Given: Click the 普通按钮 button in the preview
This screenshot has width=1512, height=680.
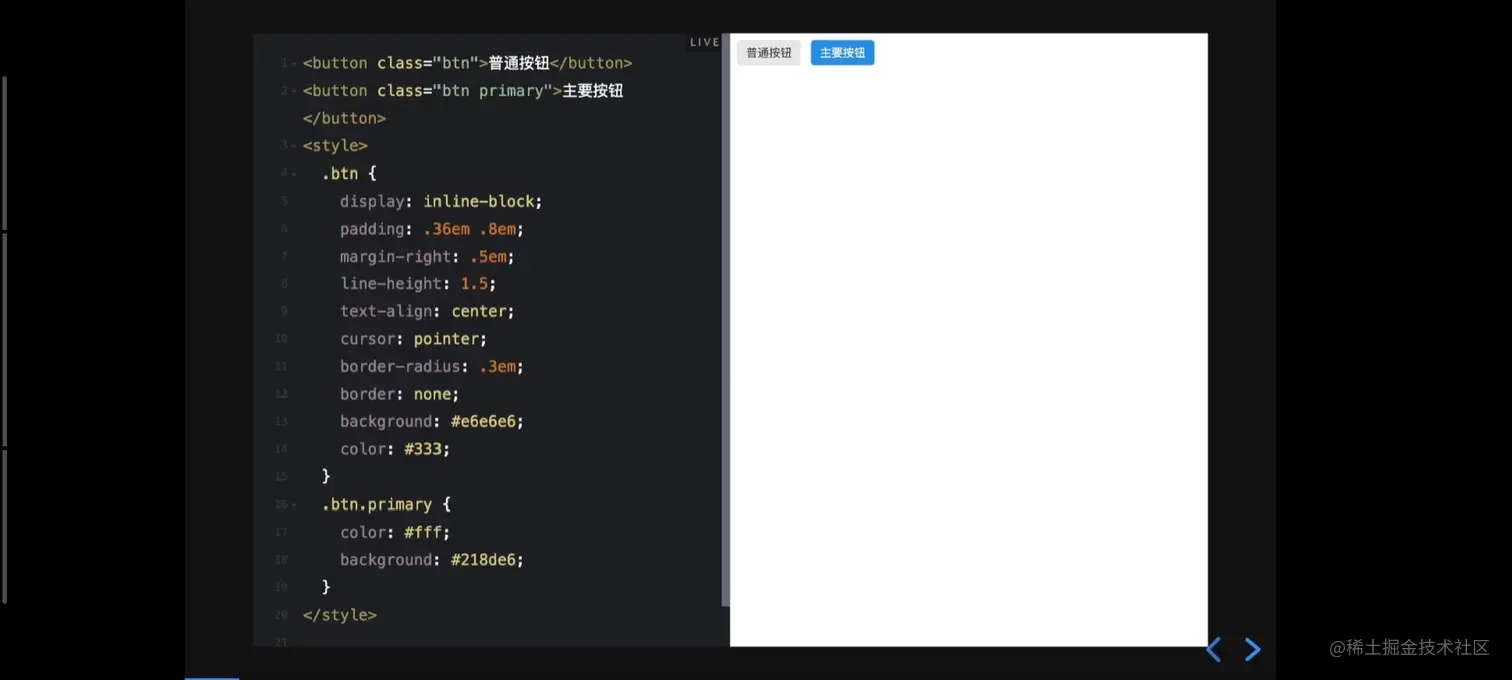Looking at the screenshot, I should pos(768,52).
